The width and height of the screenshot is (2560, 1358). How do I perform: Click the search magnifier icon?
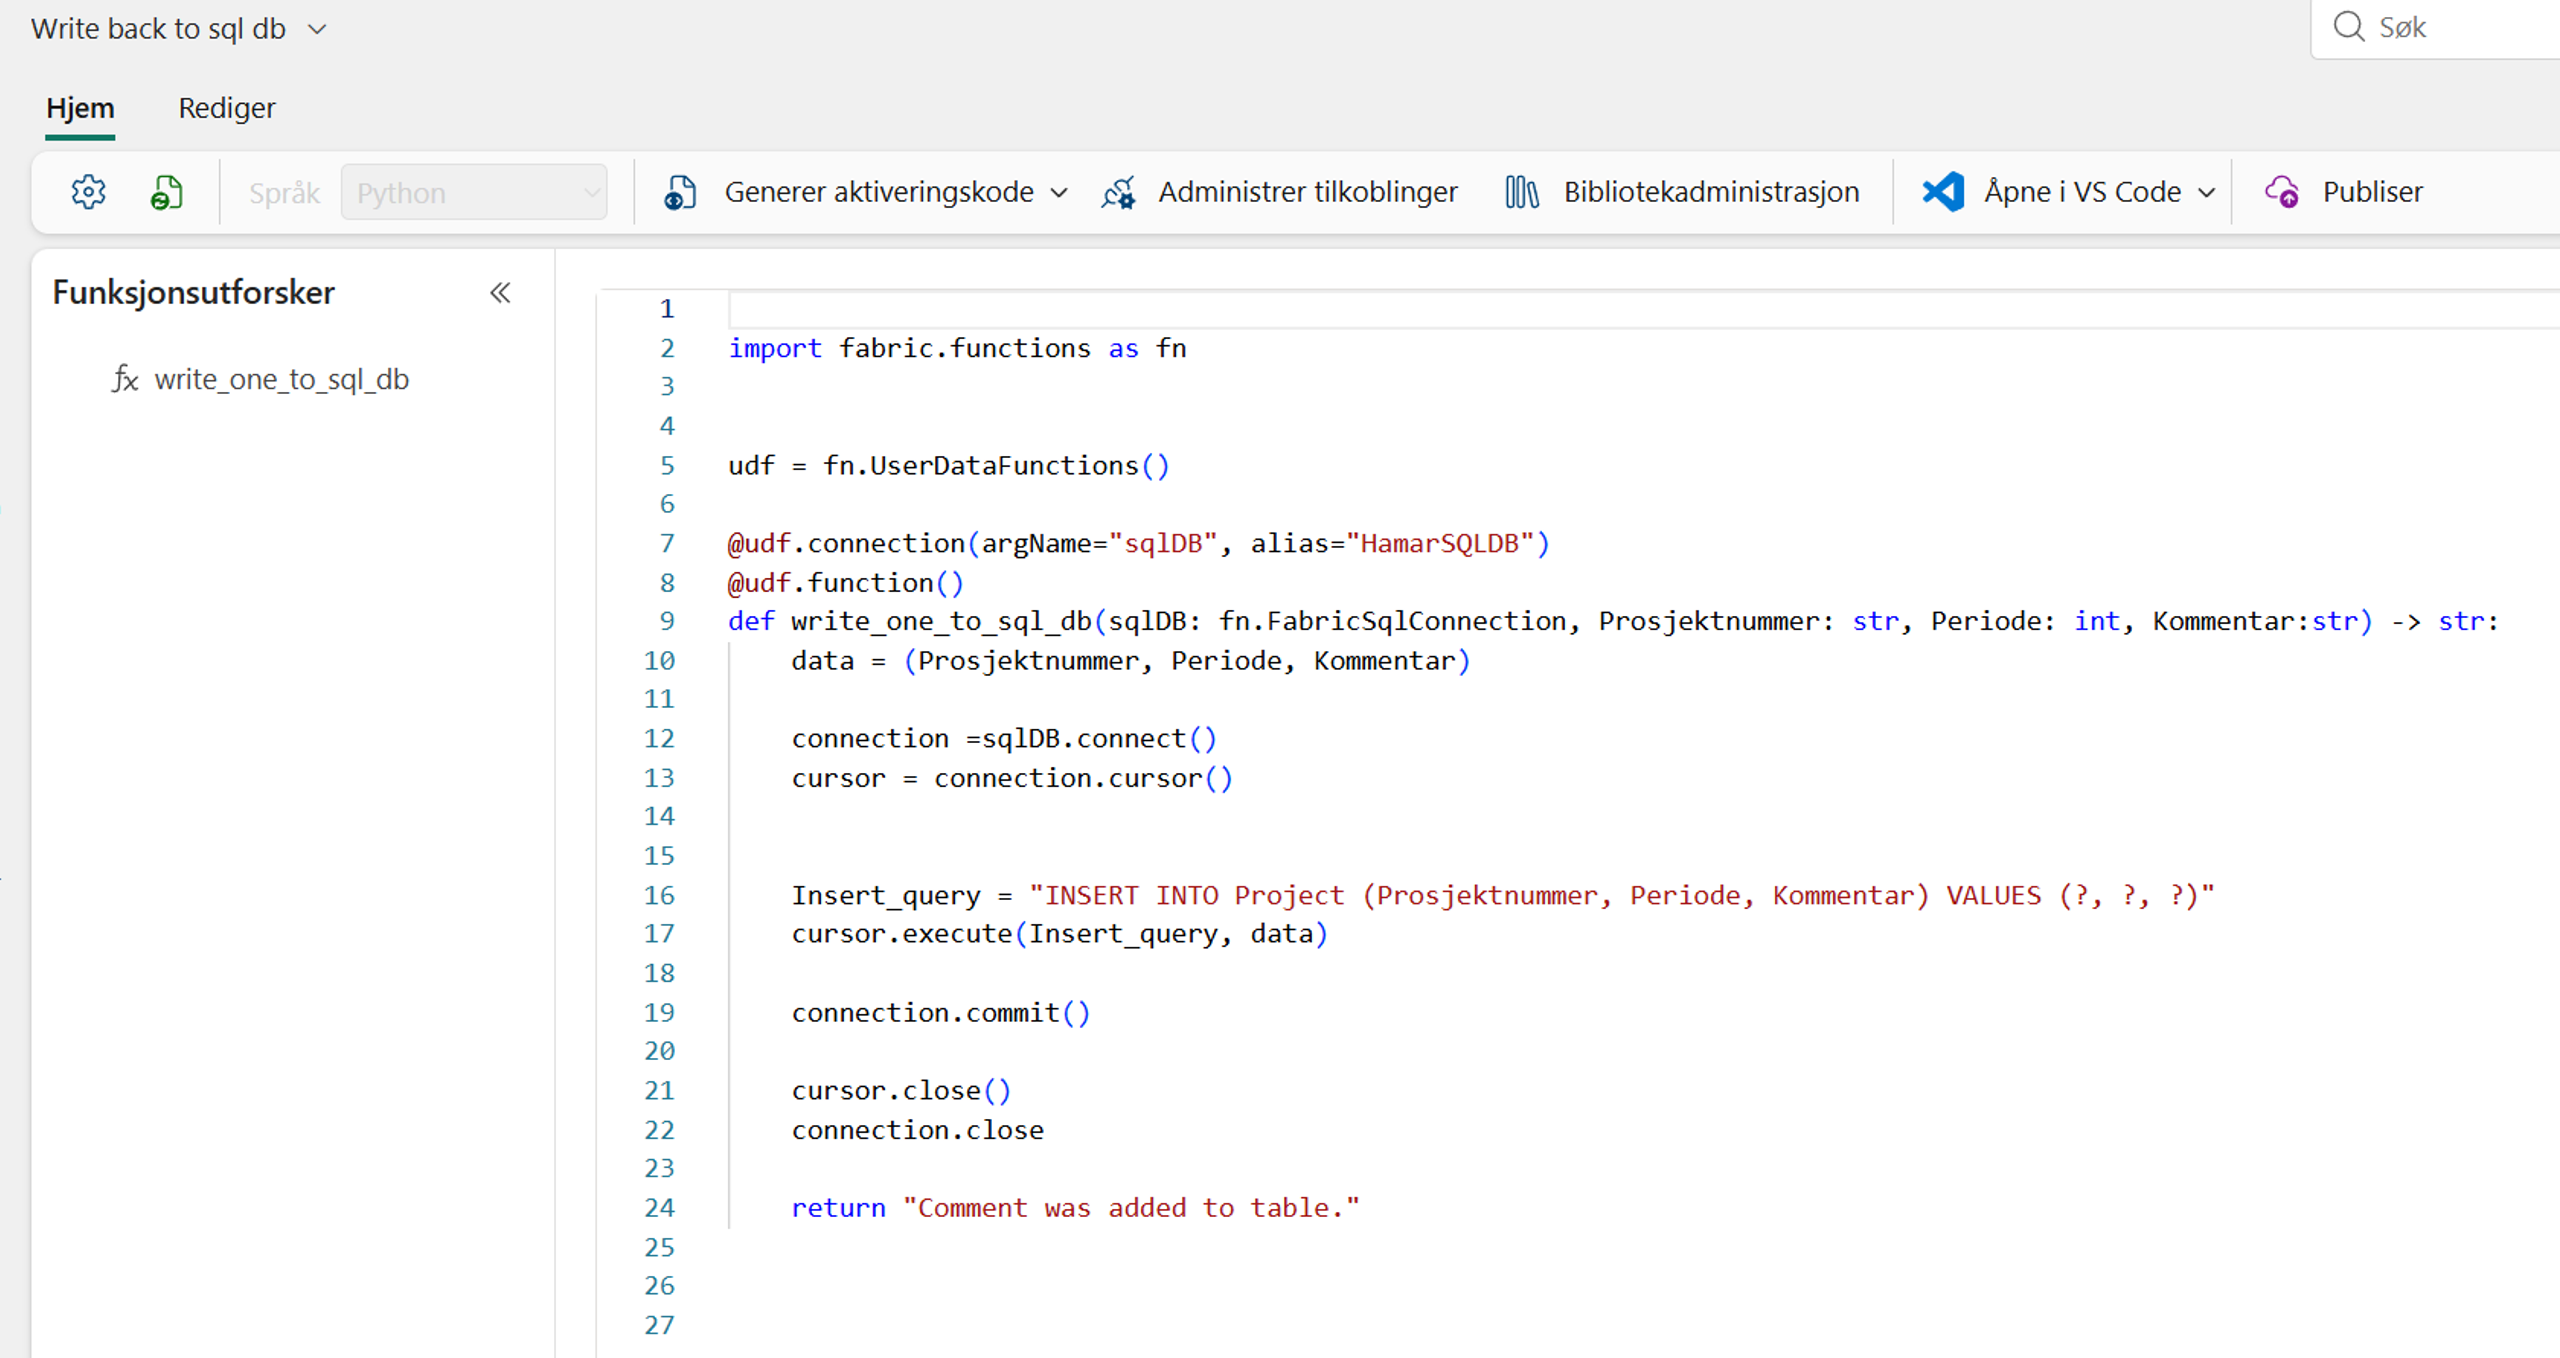[2348, 27]
